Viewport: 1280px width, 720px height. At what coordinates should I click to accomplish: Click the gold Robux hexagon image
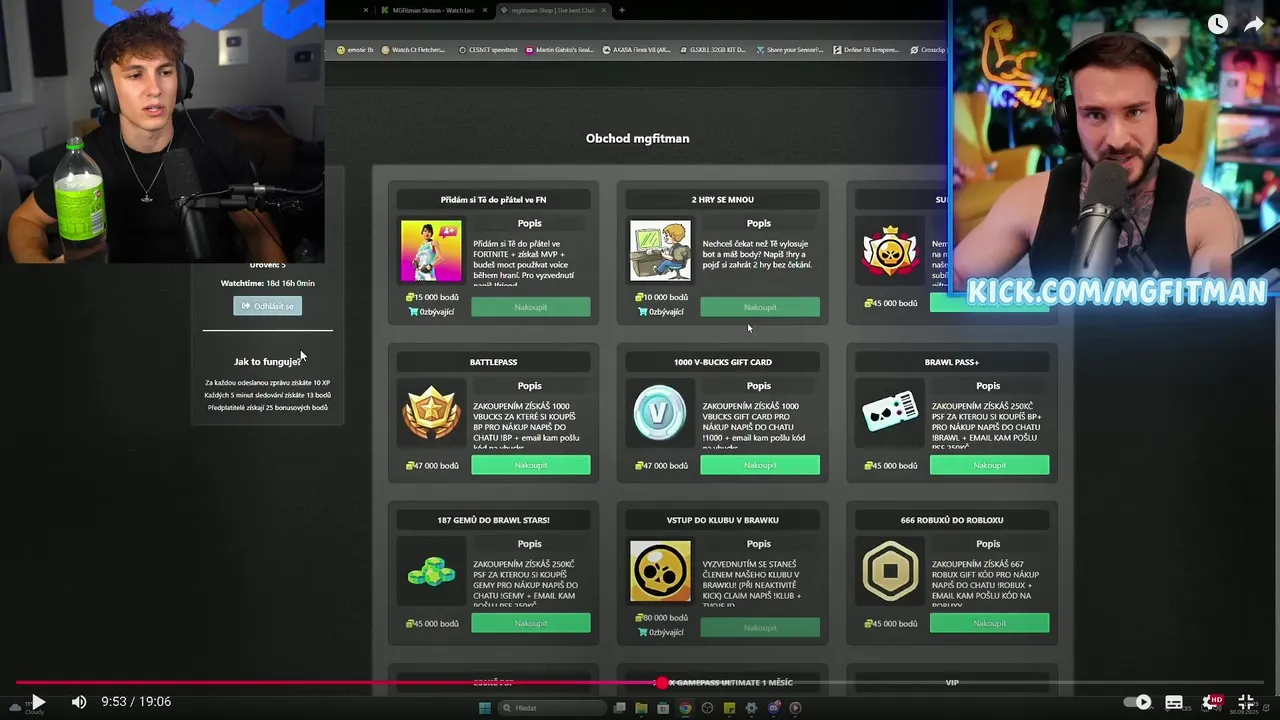(x=889, y=572)
